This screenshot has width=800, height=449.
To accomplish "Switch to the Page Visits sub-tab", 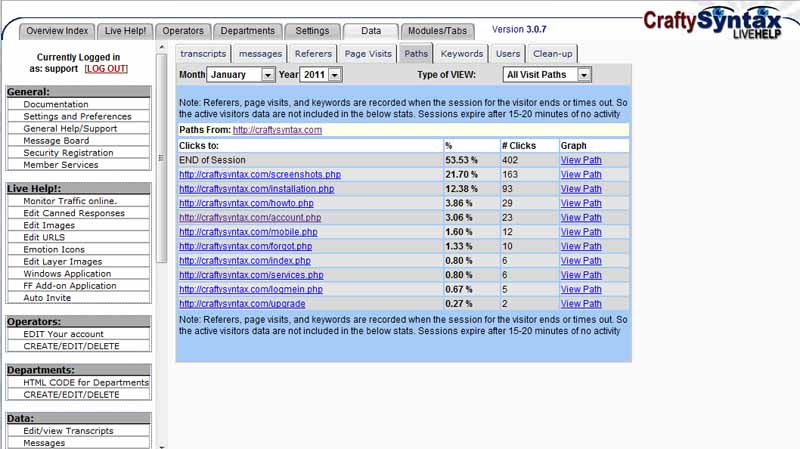I will point(368,54).
